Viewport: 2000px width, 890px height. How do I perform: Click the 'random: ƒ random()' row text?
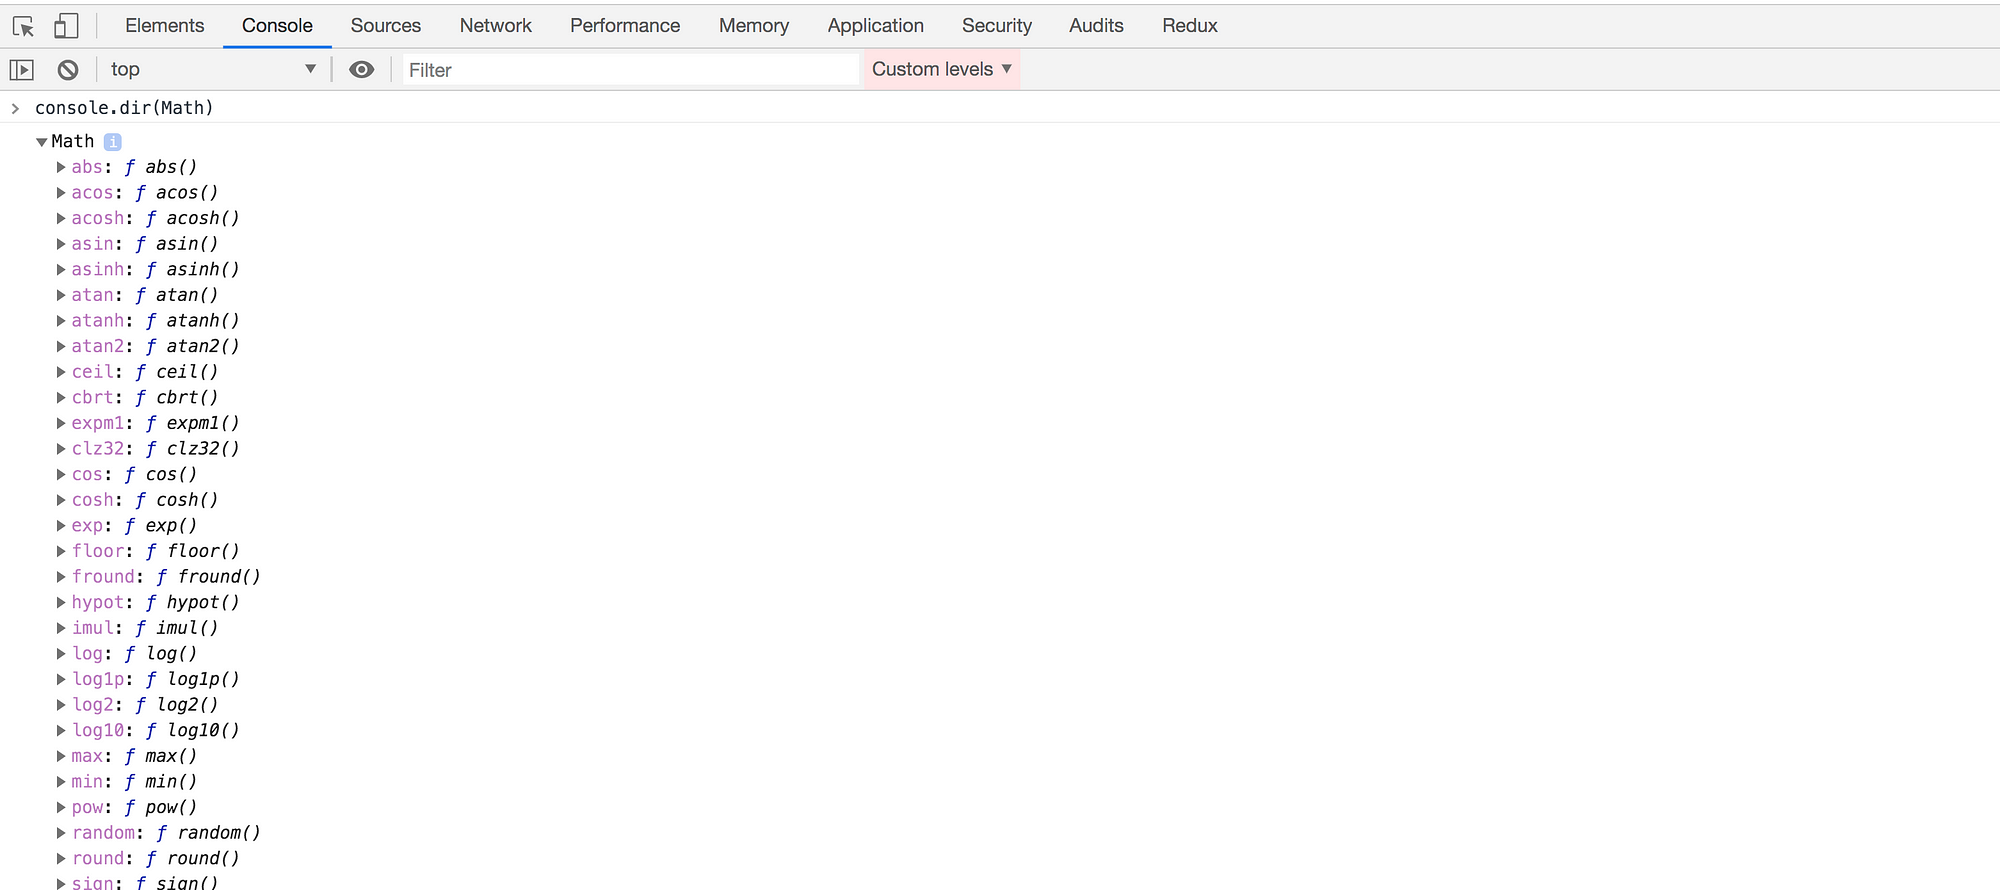pyautogui.click(x=166, y=833)
